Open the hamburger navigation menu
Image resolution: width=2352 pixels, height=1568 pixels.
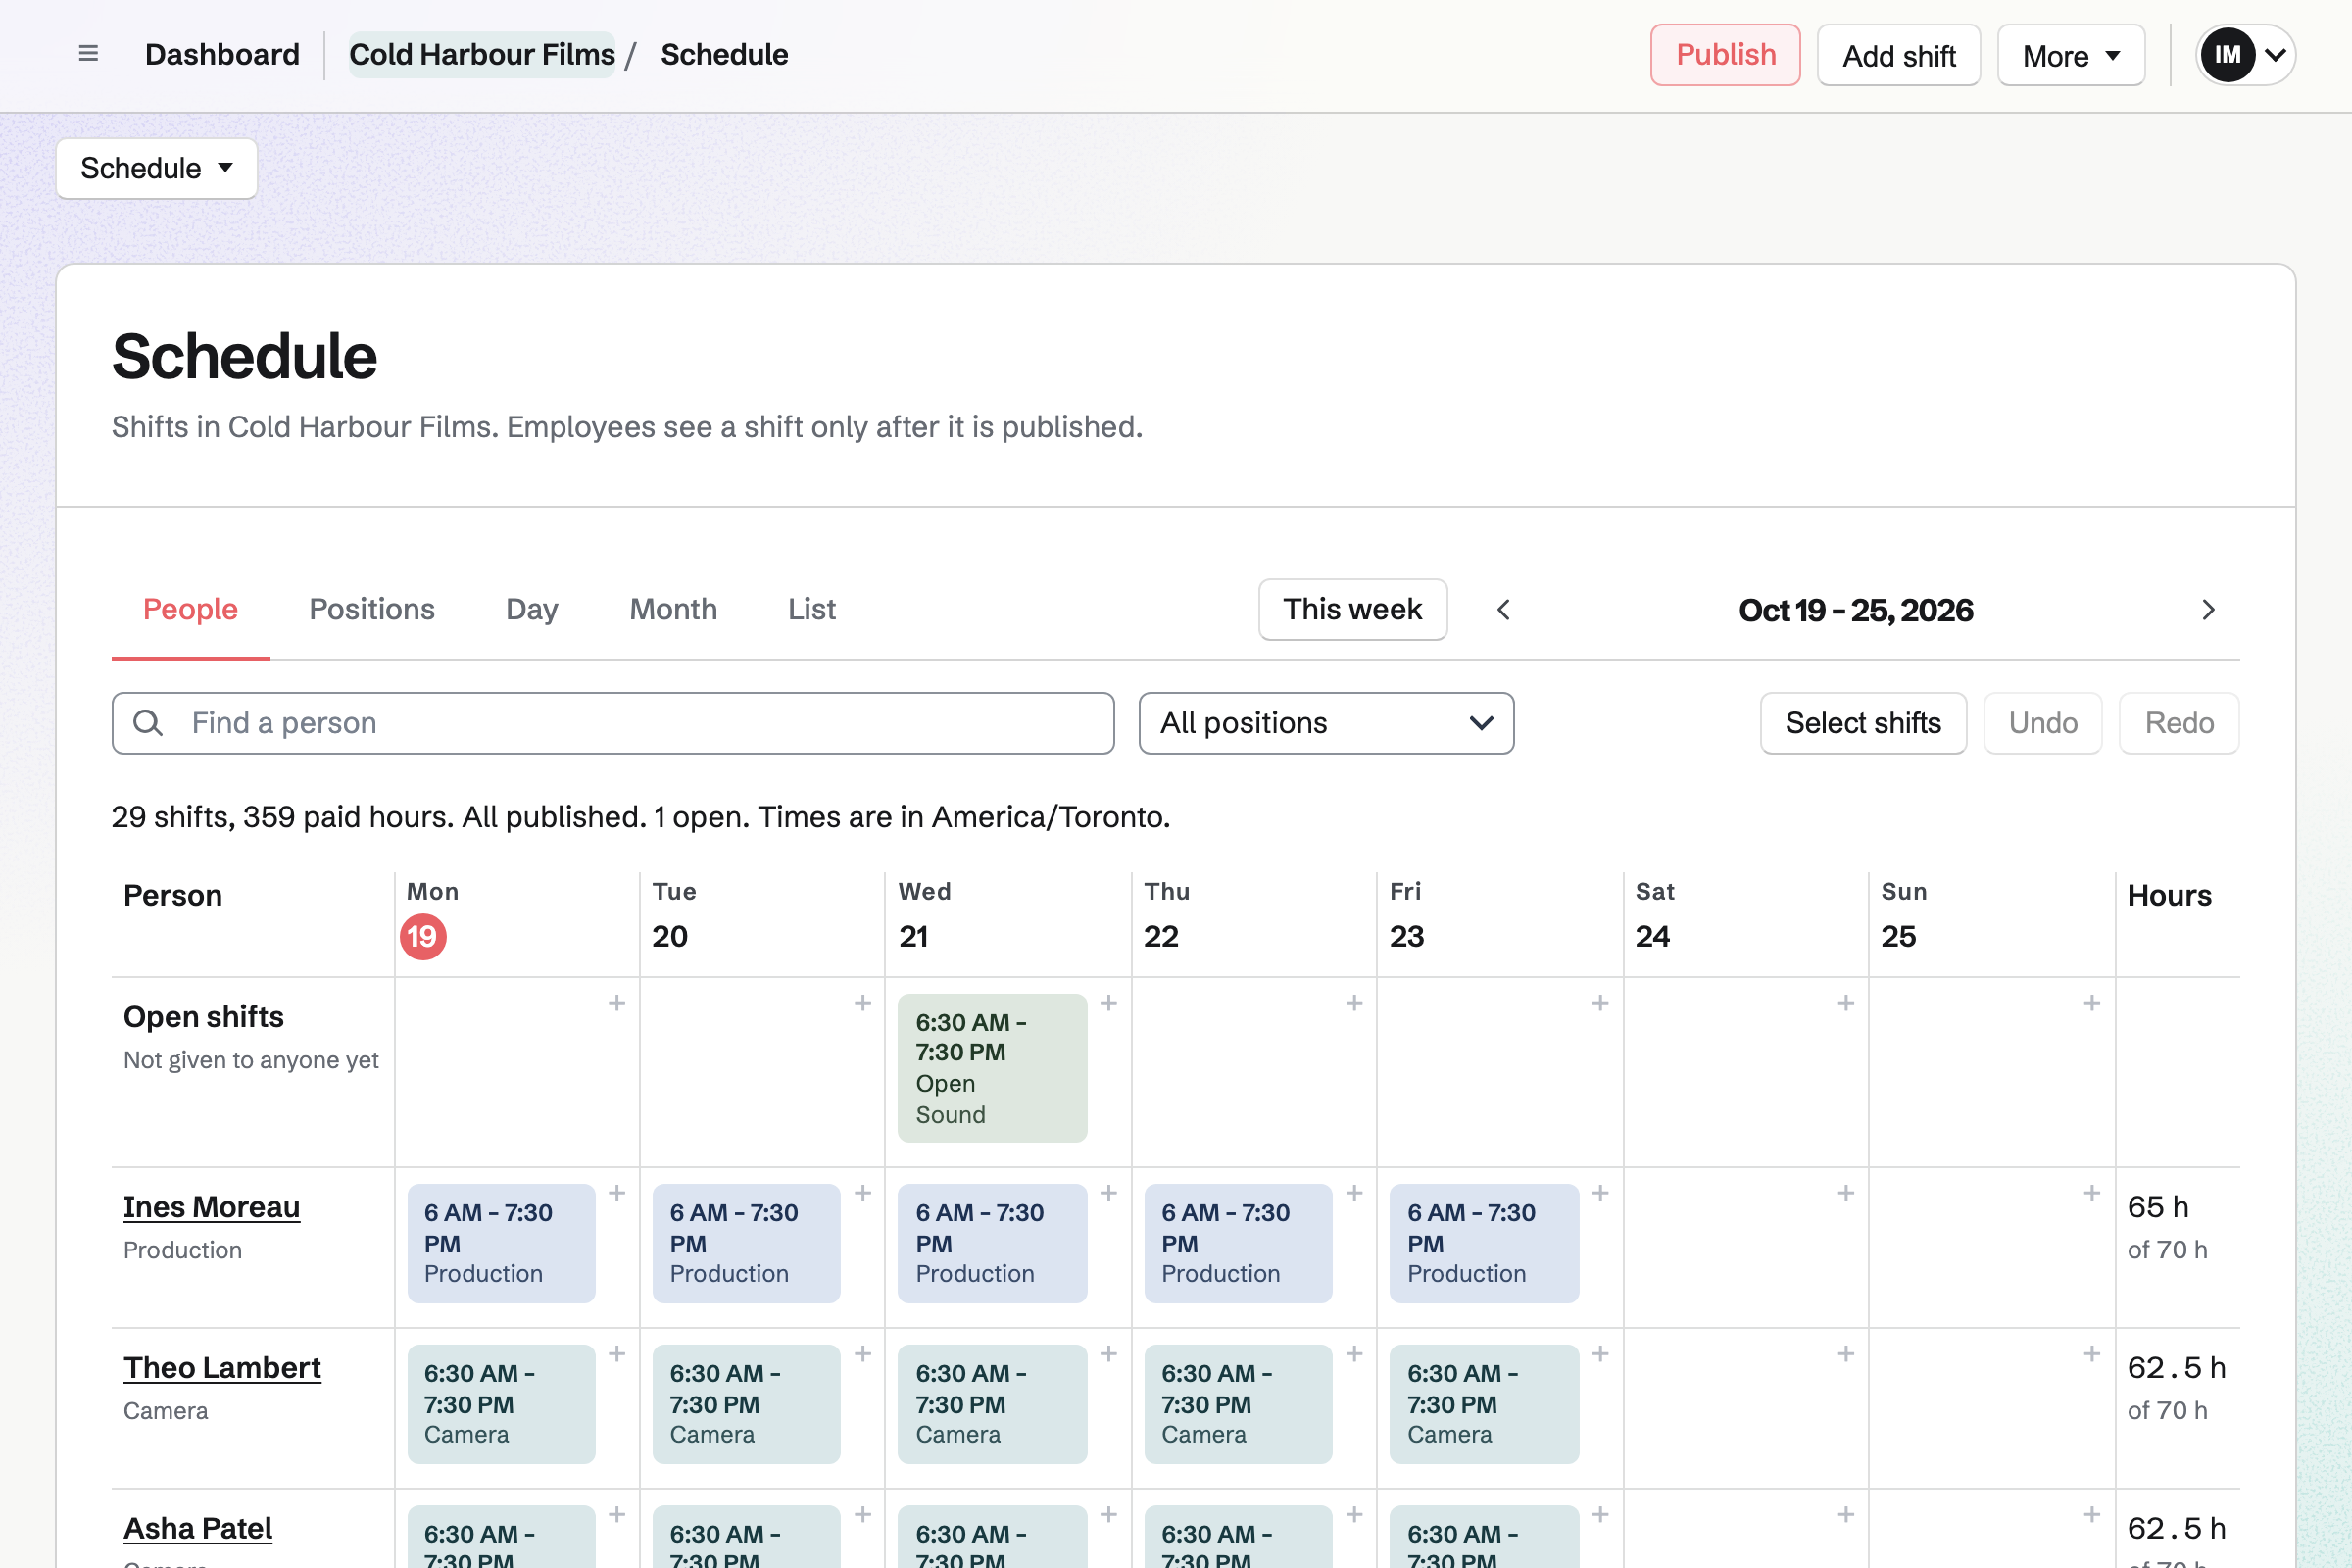click(x=88, y=54)
